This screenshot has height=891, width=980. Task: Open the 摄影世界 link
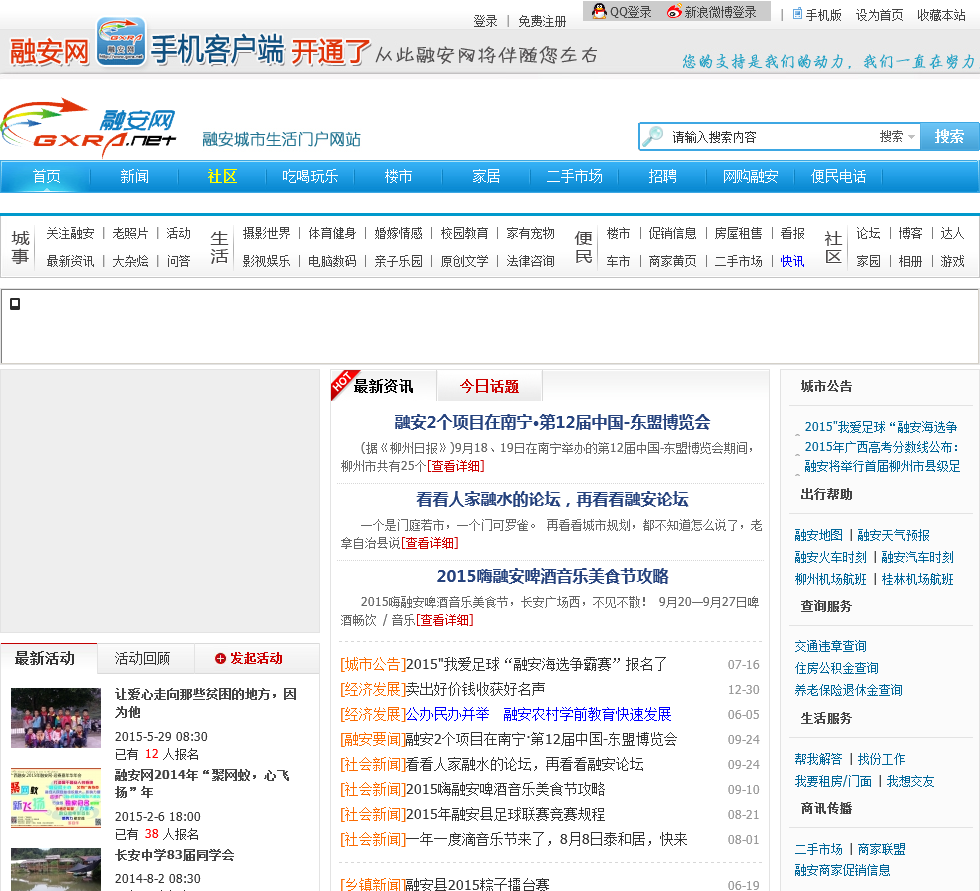coord(266,234)
